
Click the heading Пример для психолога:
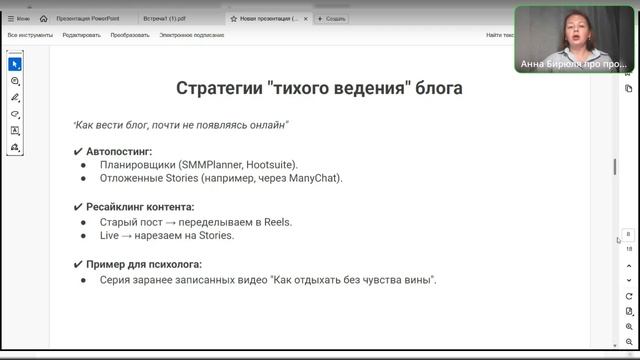[144, 264]
